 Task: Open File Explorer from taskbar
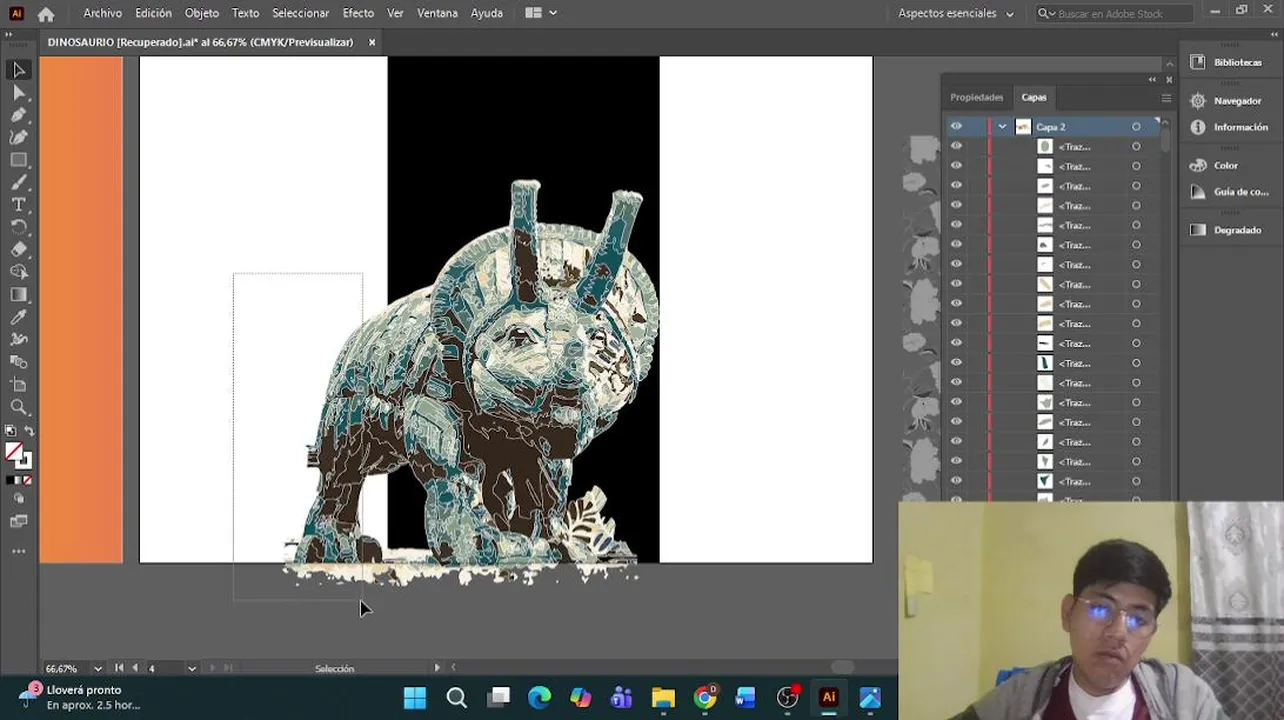663,697
